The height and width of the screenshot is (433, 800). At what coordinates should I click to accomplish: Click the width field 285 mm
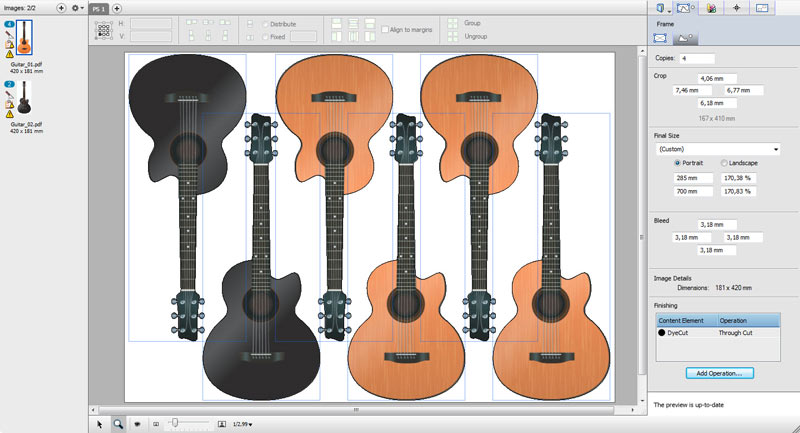693,178
